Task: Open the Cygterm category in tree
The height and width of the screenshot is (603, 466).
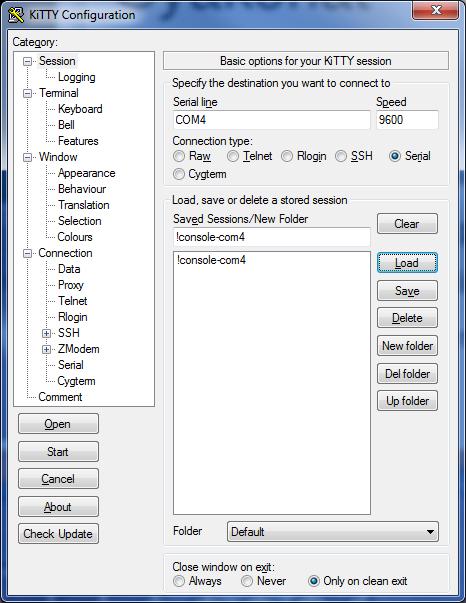Action: [x=76, y=381]
